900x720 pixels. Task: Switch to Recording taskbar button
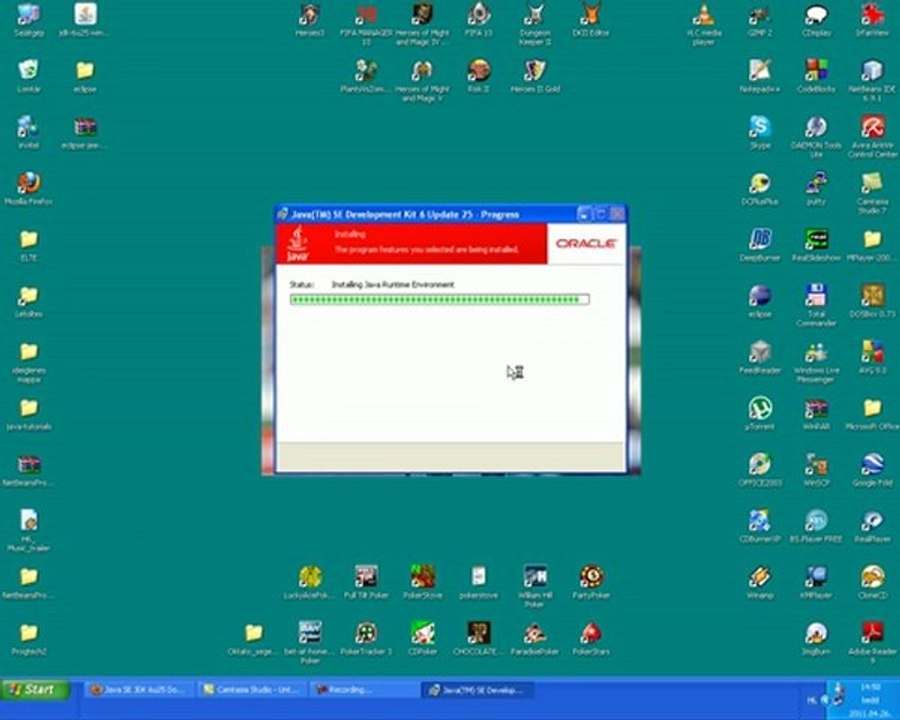pyautogui.click(x=366, y=690)
